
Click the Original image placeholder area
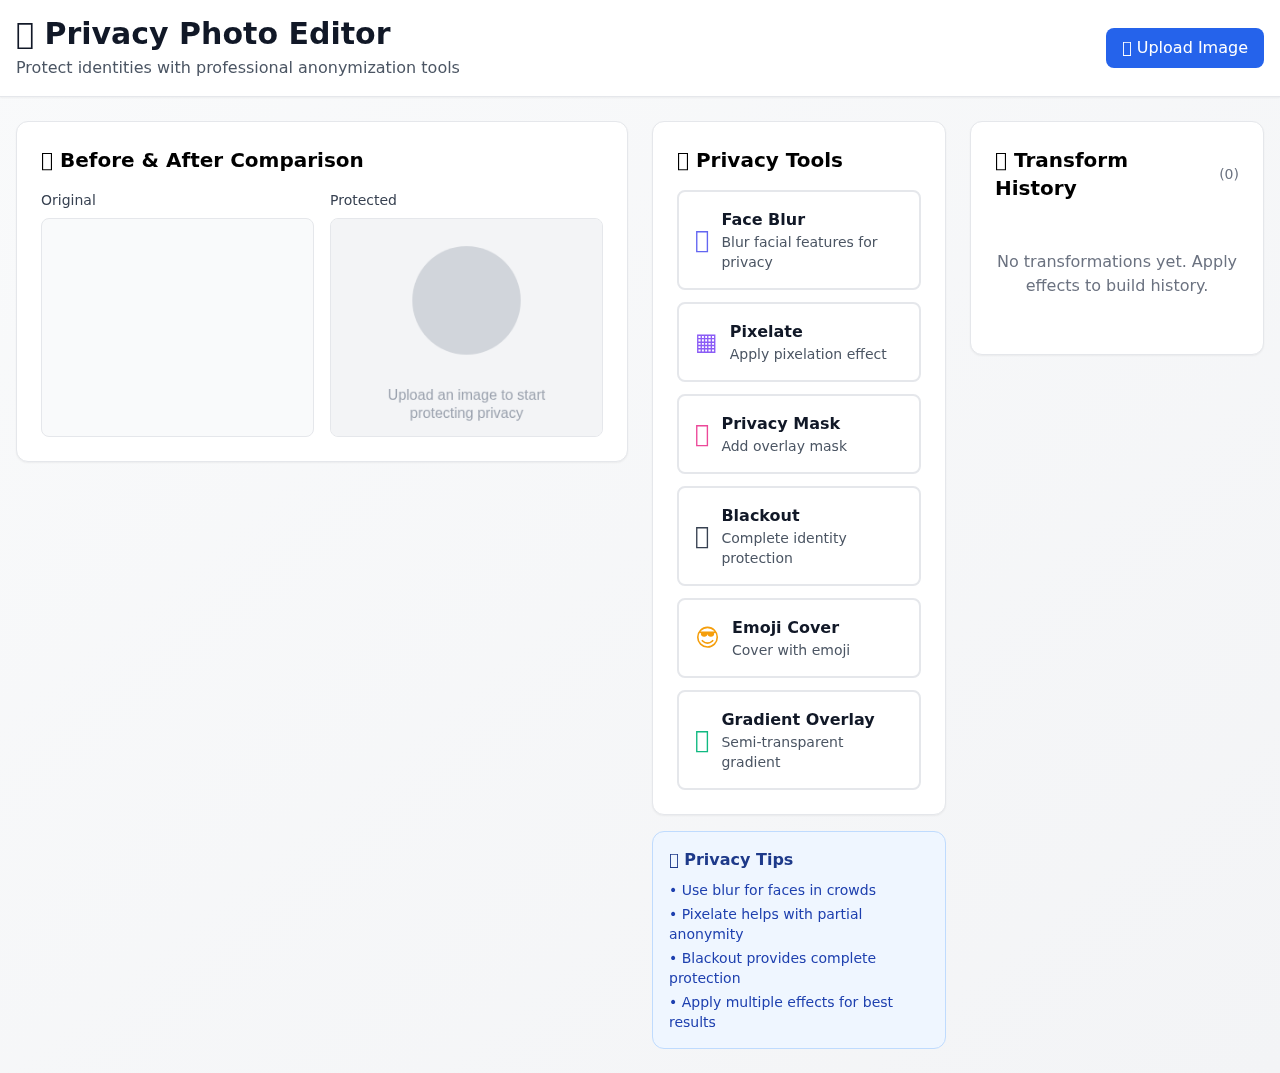[177, 327]
